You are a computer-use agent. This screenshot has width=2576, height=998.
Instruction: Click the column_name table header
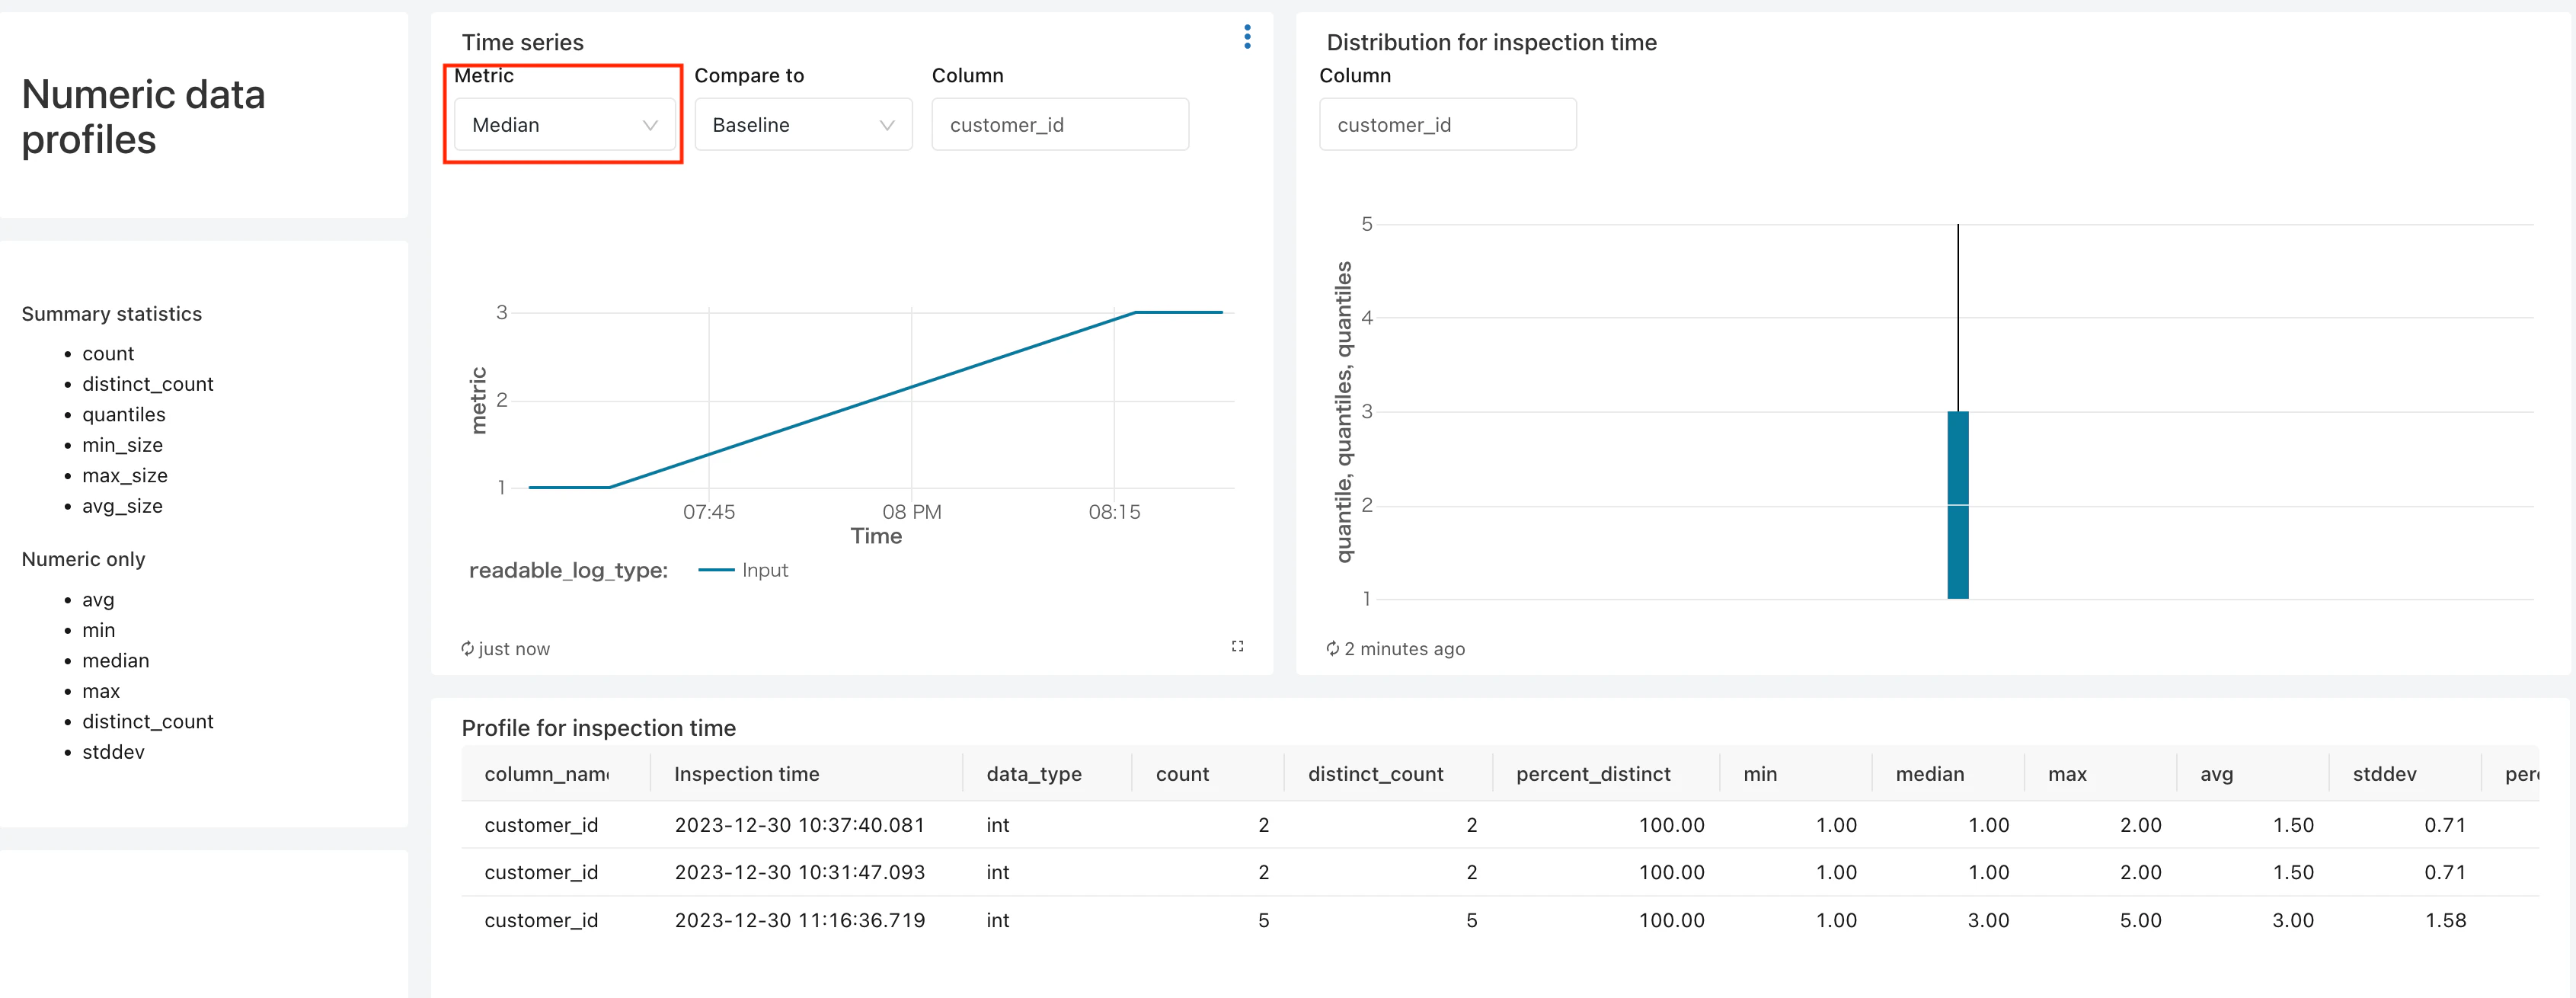[x=546, y=774]
